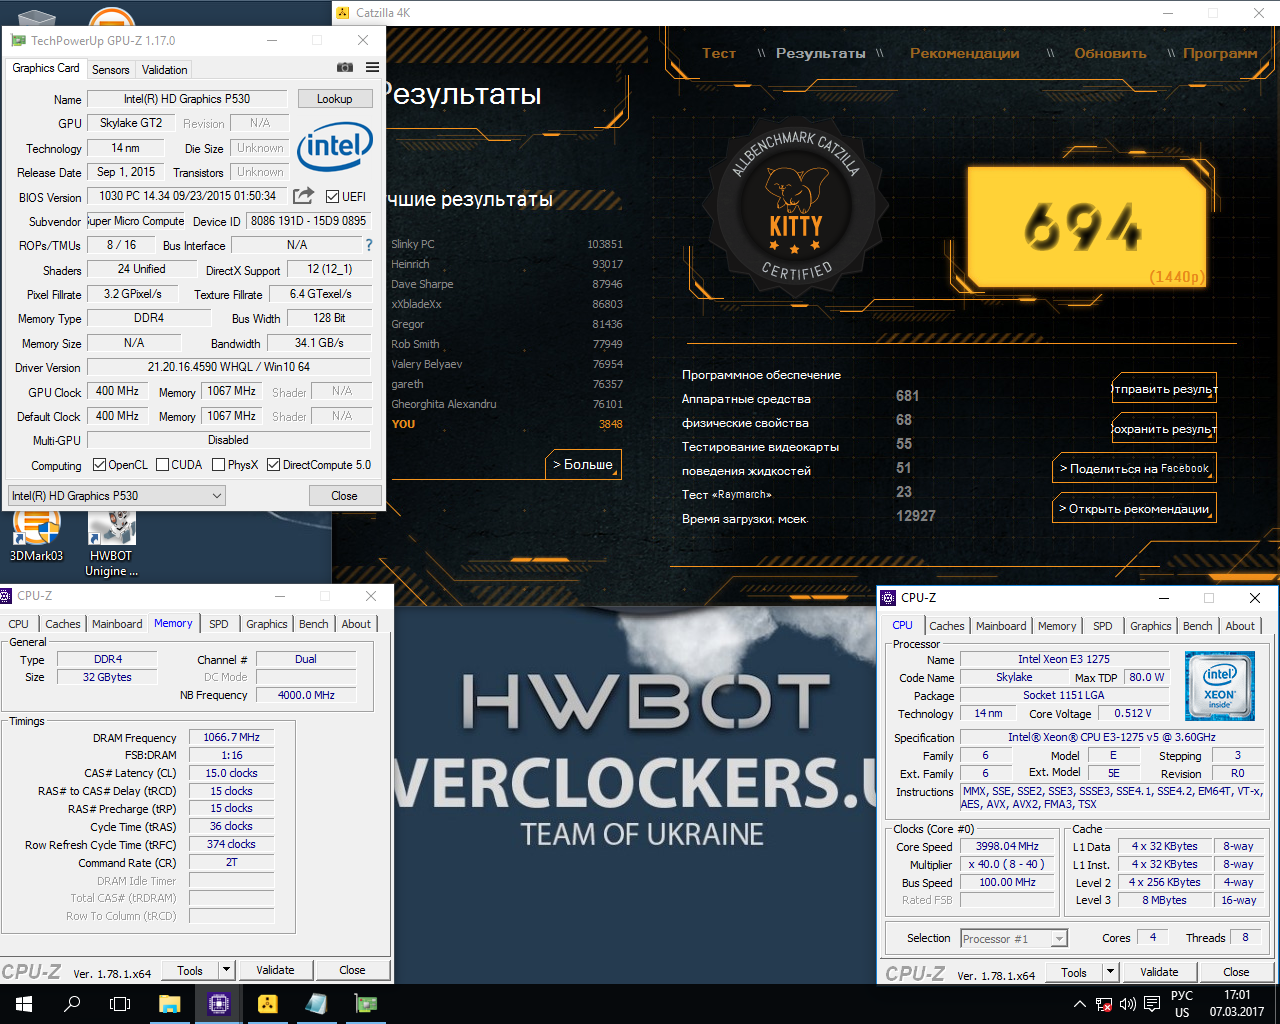Toggle the DirectCompute 5.0 checkbox
This screenshot has width=1280, height=1024.
point(273,465)
